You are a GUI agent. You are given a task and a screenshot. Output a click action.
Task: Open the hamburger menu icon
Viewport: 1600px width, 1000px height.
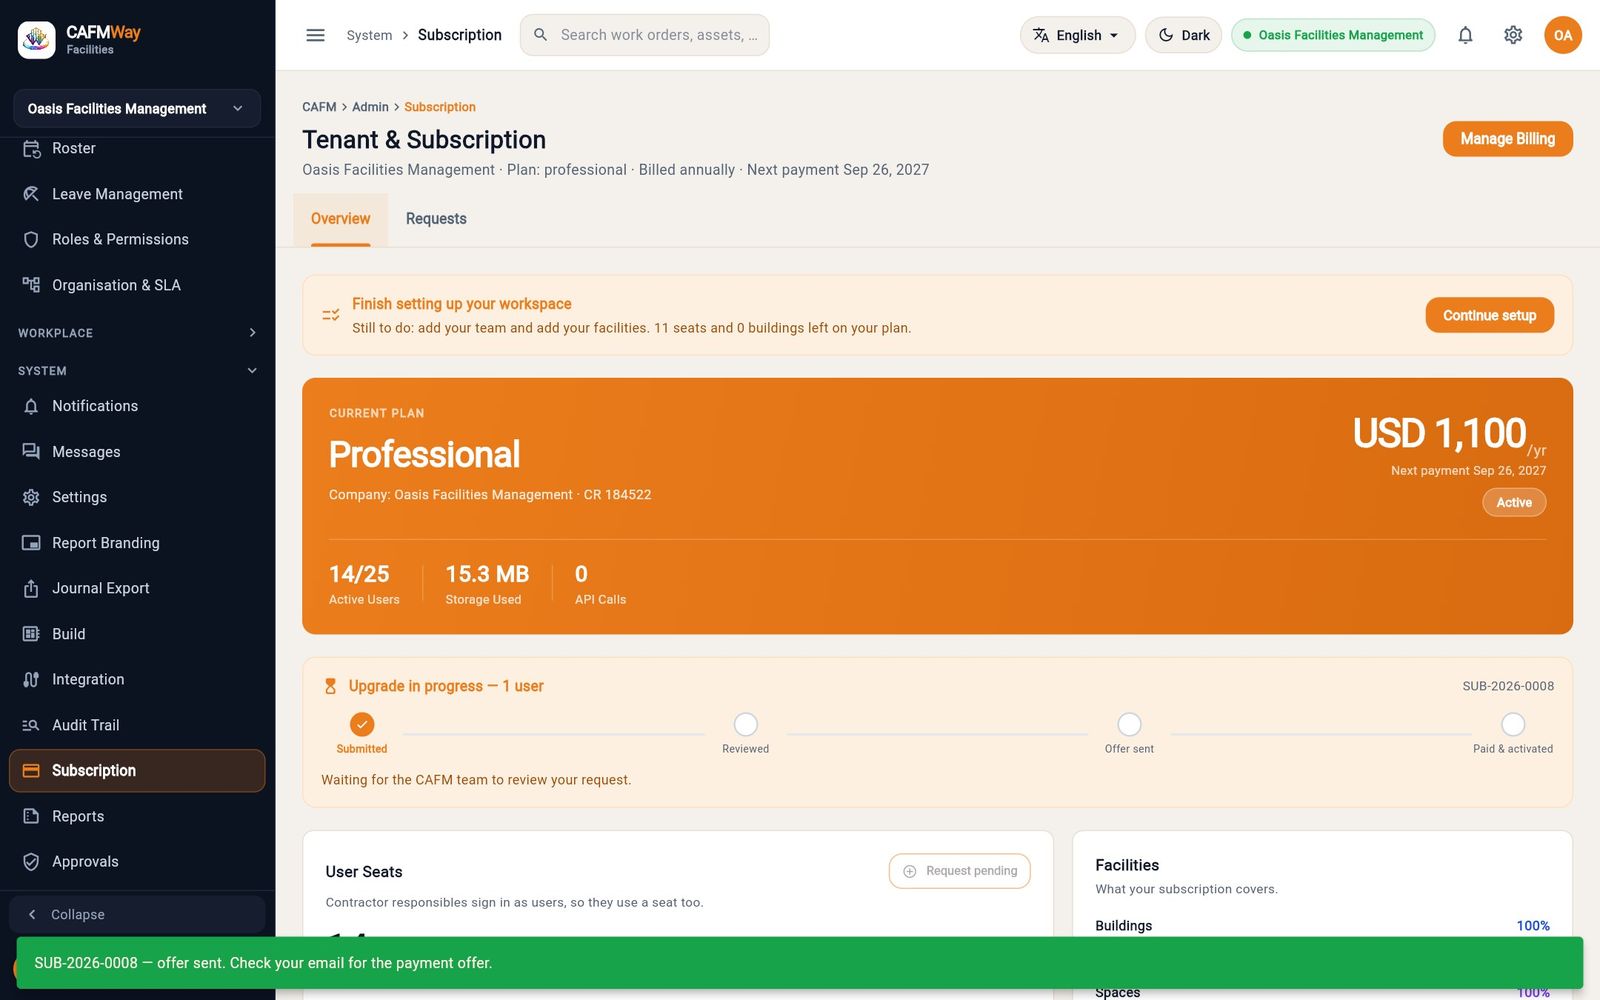coord(315,35)
